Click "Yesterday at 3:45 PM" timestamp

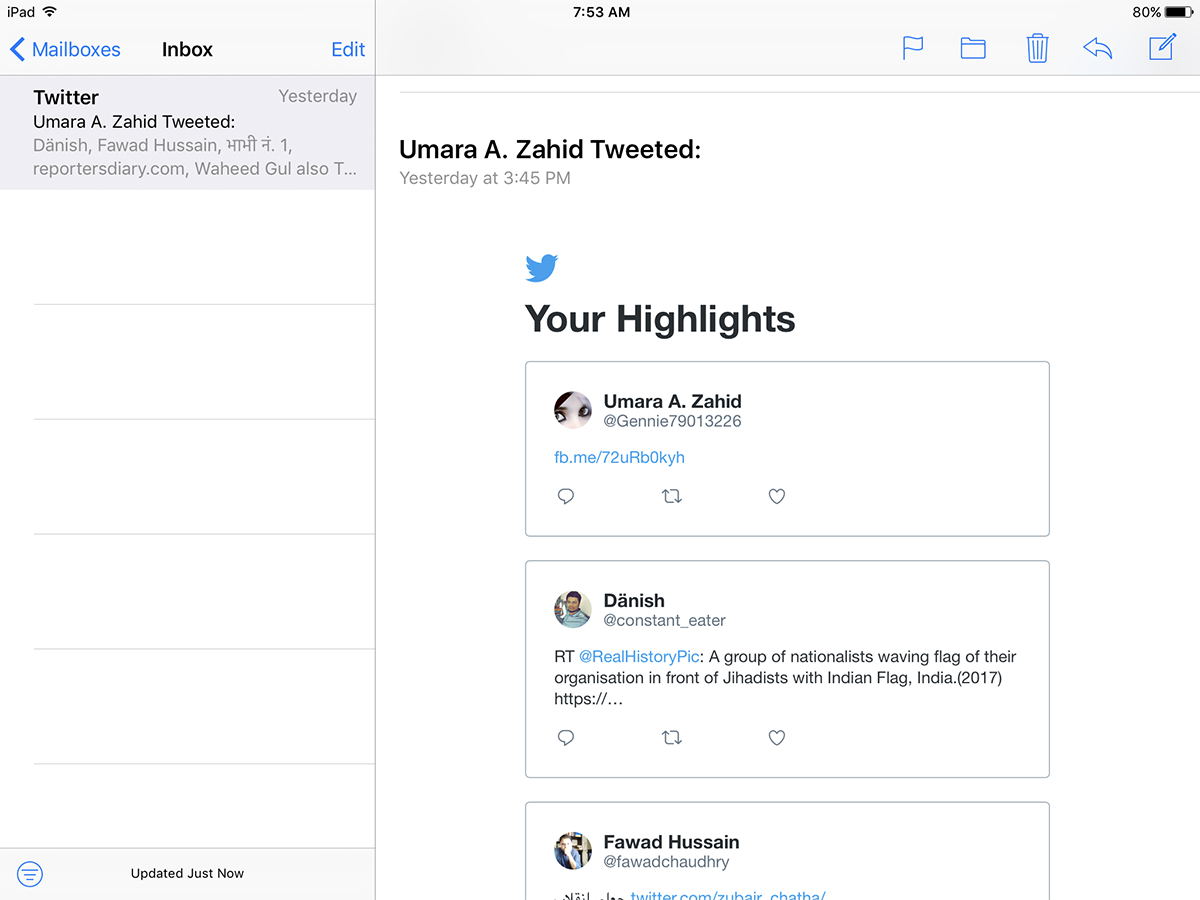coord(485,178)
